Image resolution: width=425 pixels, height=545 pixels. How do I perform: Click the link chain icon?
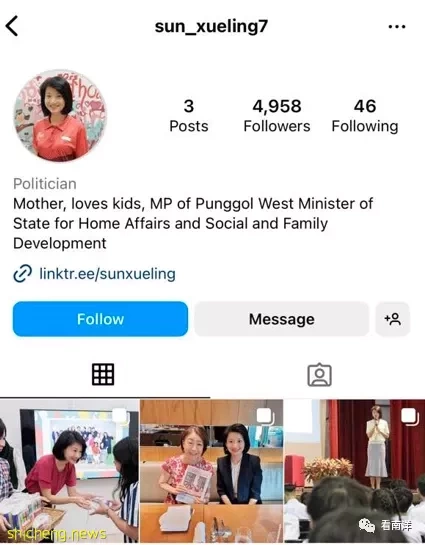(x=23, y=274)
